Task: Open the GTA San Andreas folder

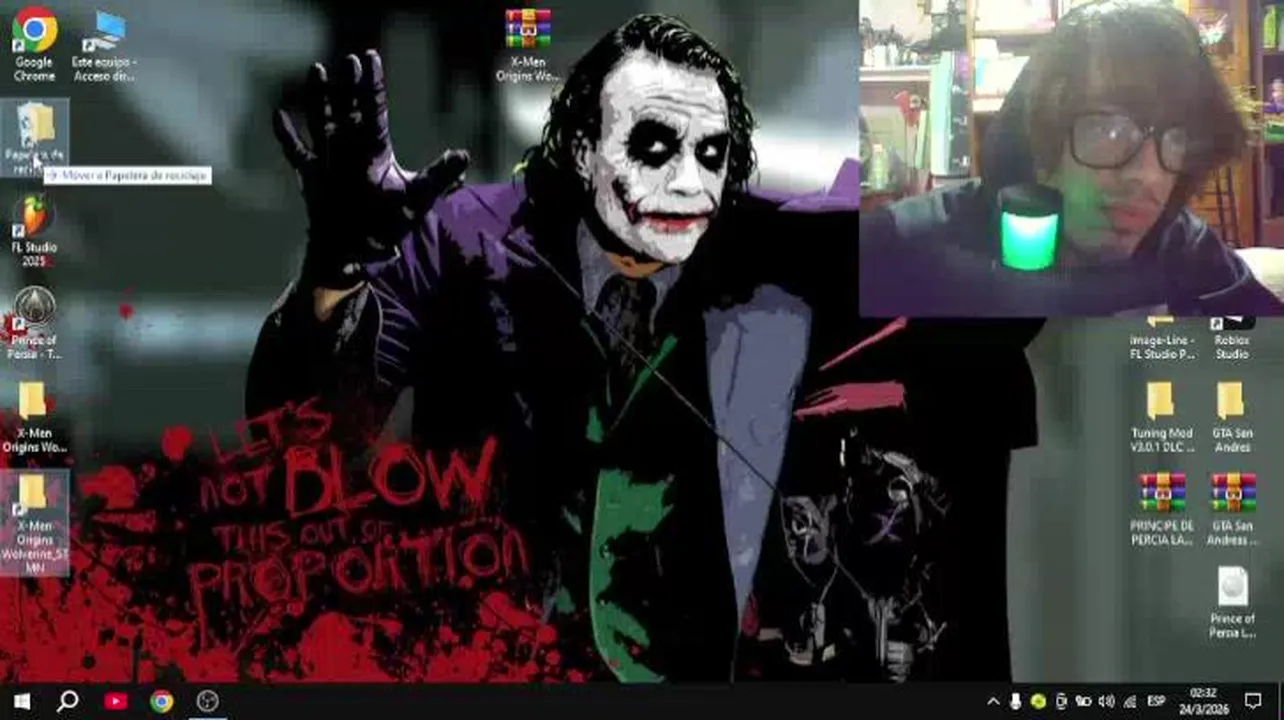Action: 1232,418
